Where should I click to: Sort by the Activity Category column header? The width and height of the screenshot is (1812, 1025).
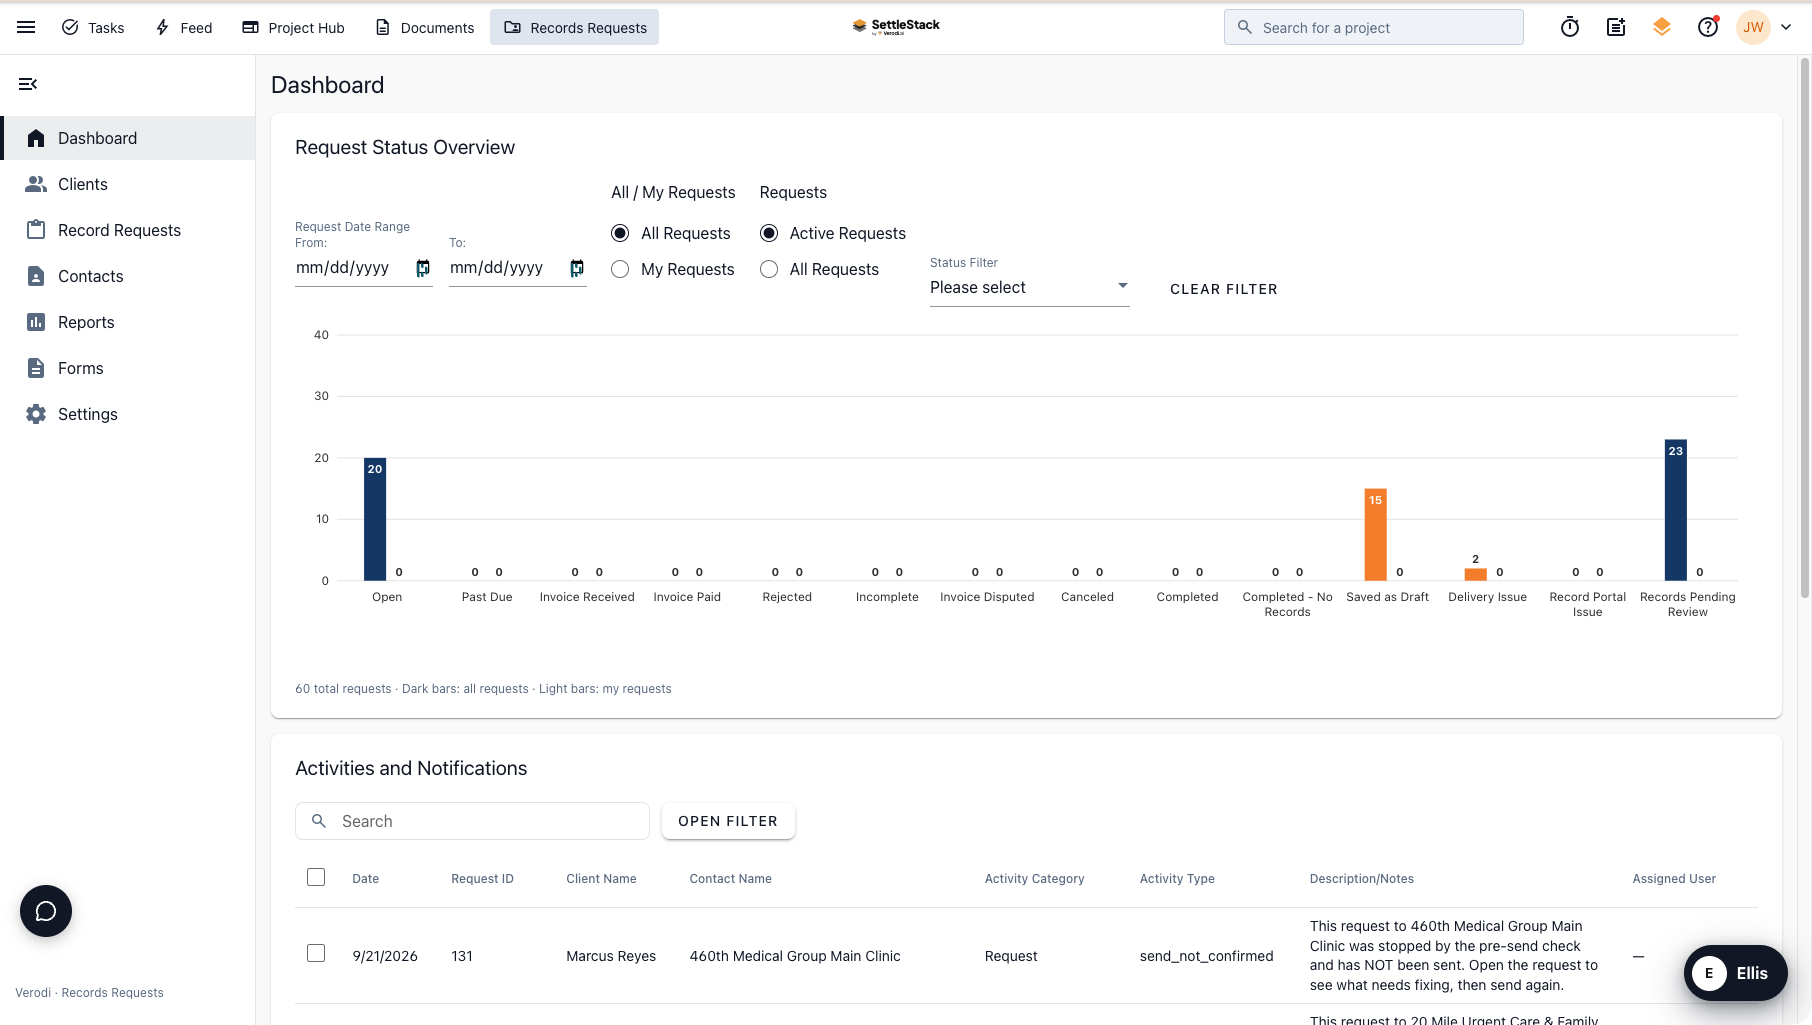pos(1034,879)
